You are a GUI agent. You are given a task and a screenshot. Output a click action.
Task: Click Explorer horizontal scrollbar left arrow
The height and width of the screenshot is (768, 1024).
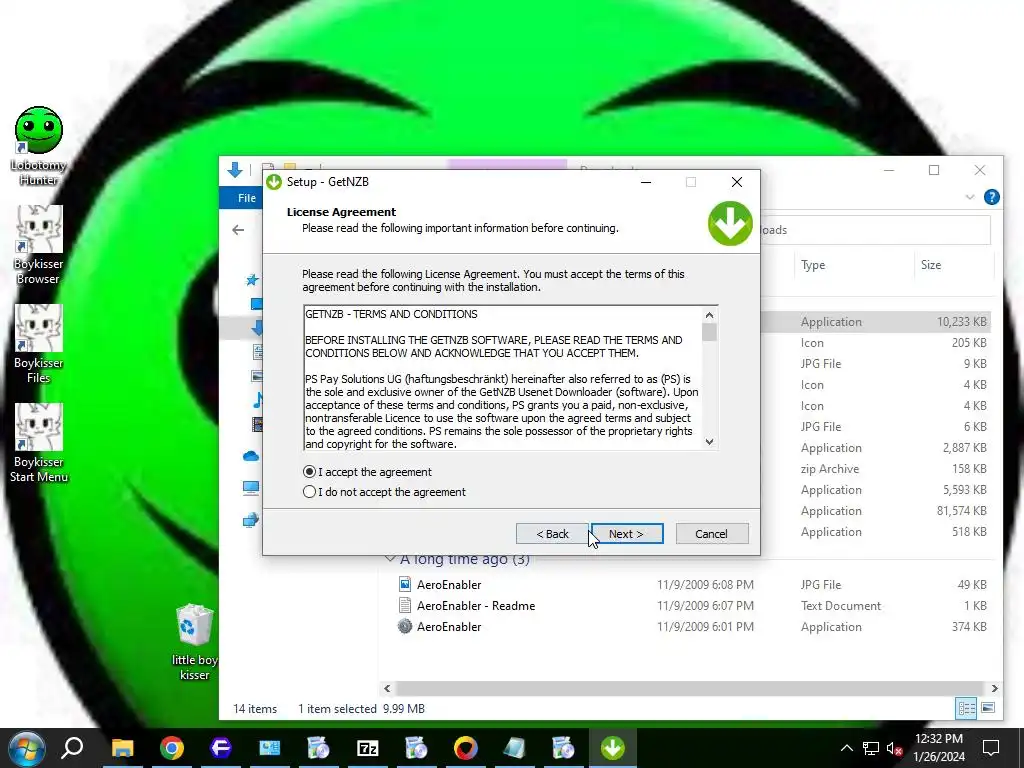(x=387, y=688)
